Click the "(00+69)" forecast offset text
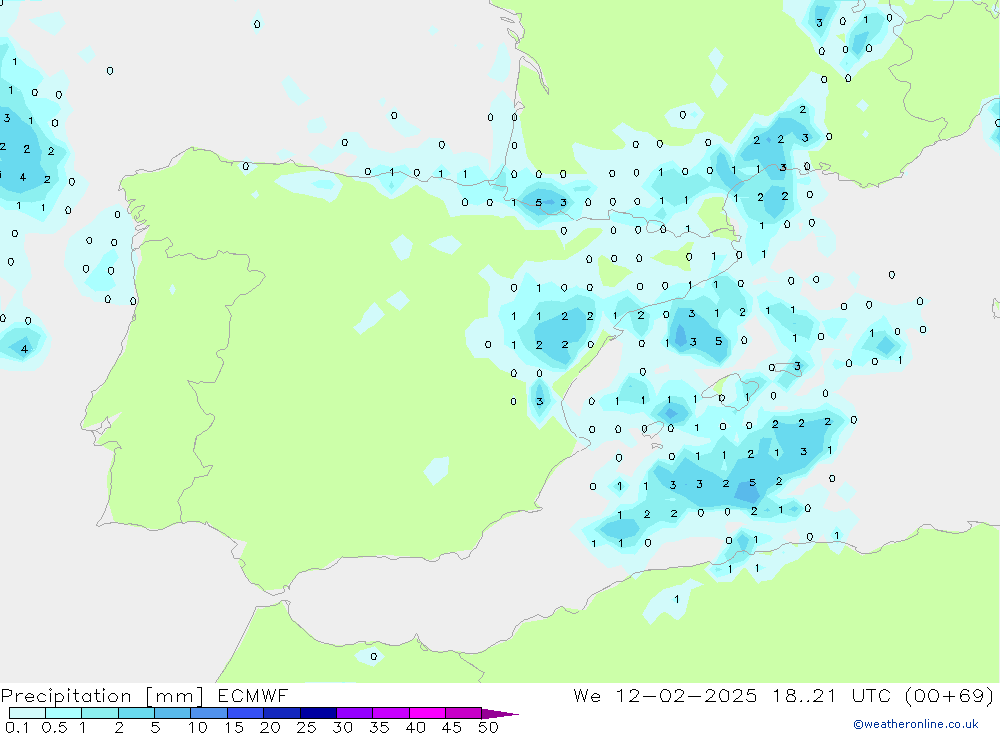1000x733 pixels. [950, 695]
